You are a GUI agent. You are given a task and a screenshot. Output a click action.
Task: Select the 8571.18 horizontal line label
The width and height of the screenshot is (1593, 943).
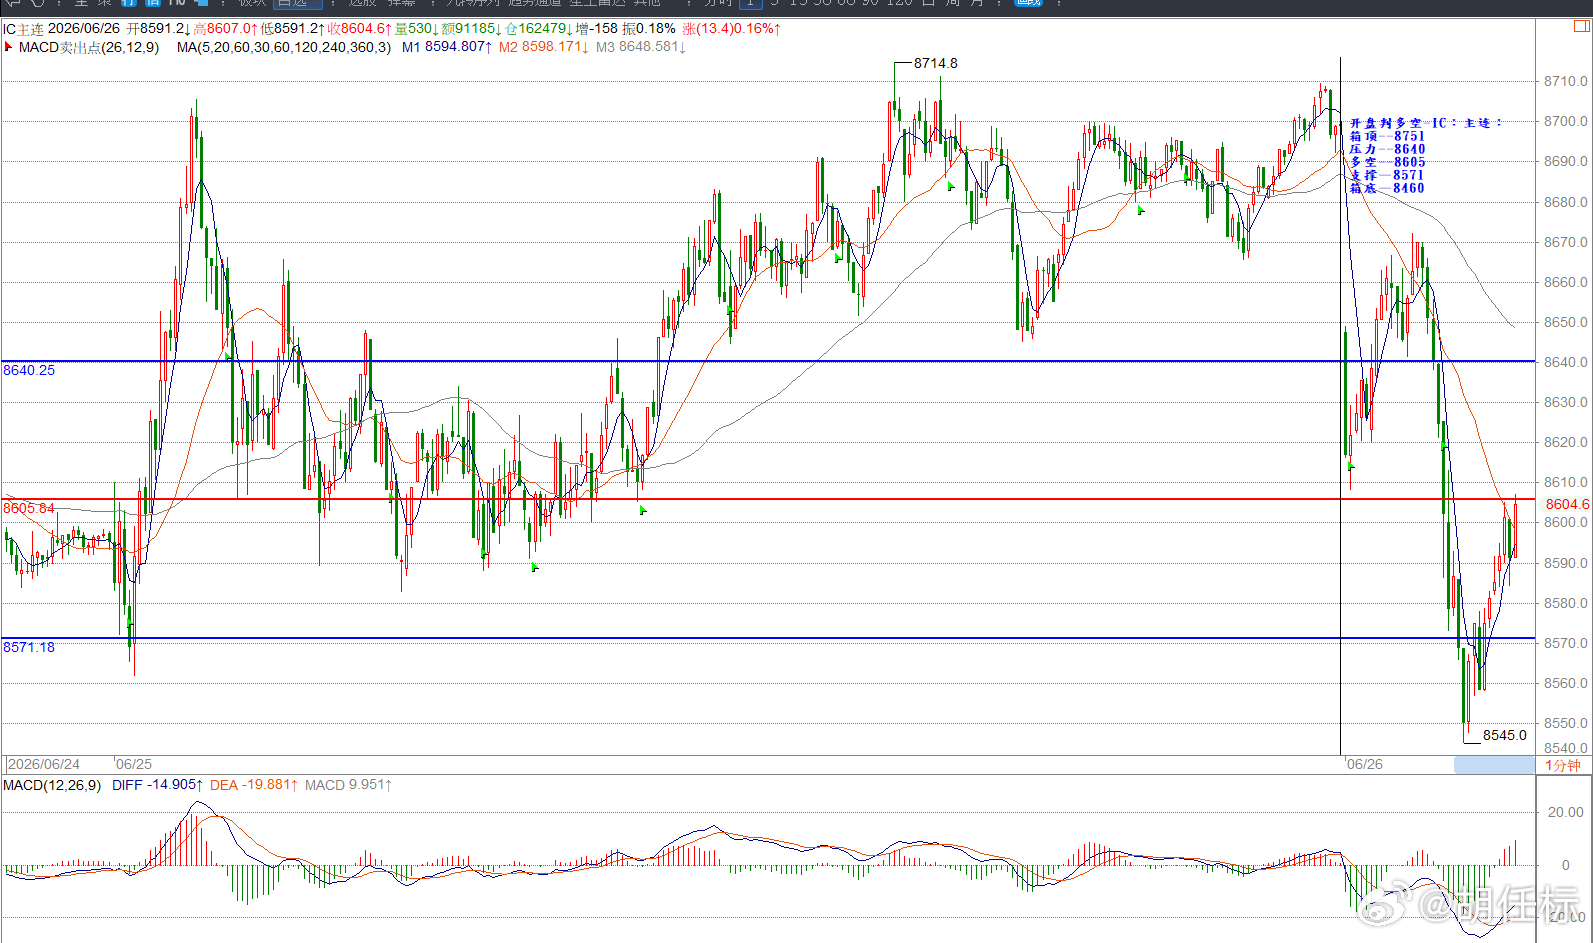(x=29, y=647)
